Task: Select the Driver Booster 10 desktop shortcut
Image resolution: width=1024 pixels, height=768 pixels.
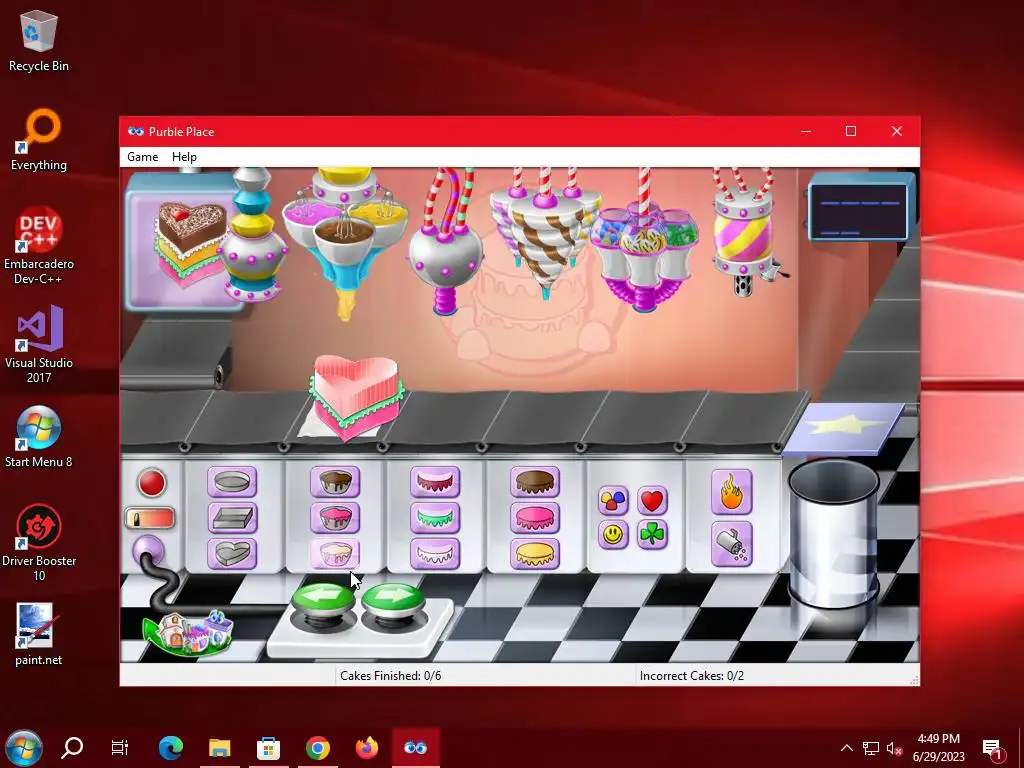Action: [39, 543]
